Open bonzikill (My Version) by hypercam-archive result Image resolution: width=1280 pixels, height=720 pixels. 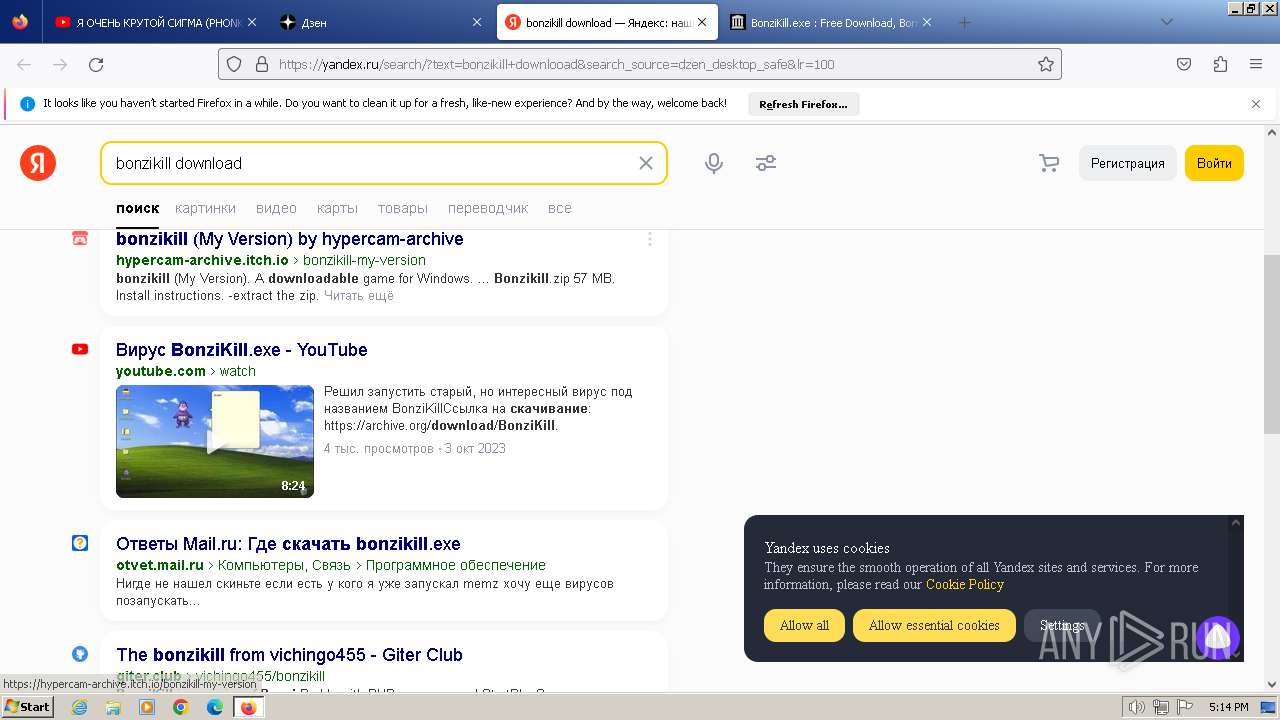point(290,239)
